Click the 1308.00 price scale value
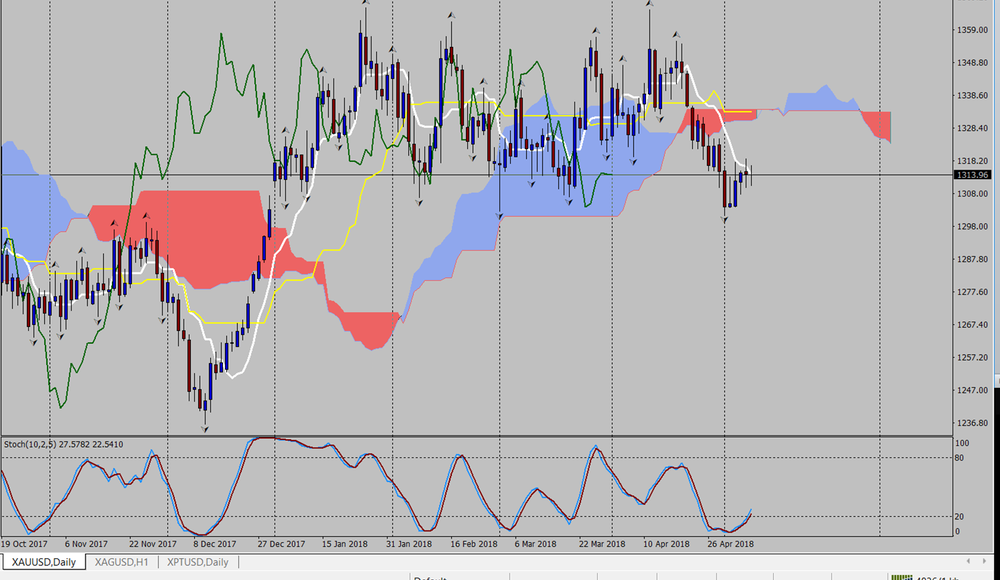 (972, 194)
